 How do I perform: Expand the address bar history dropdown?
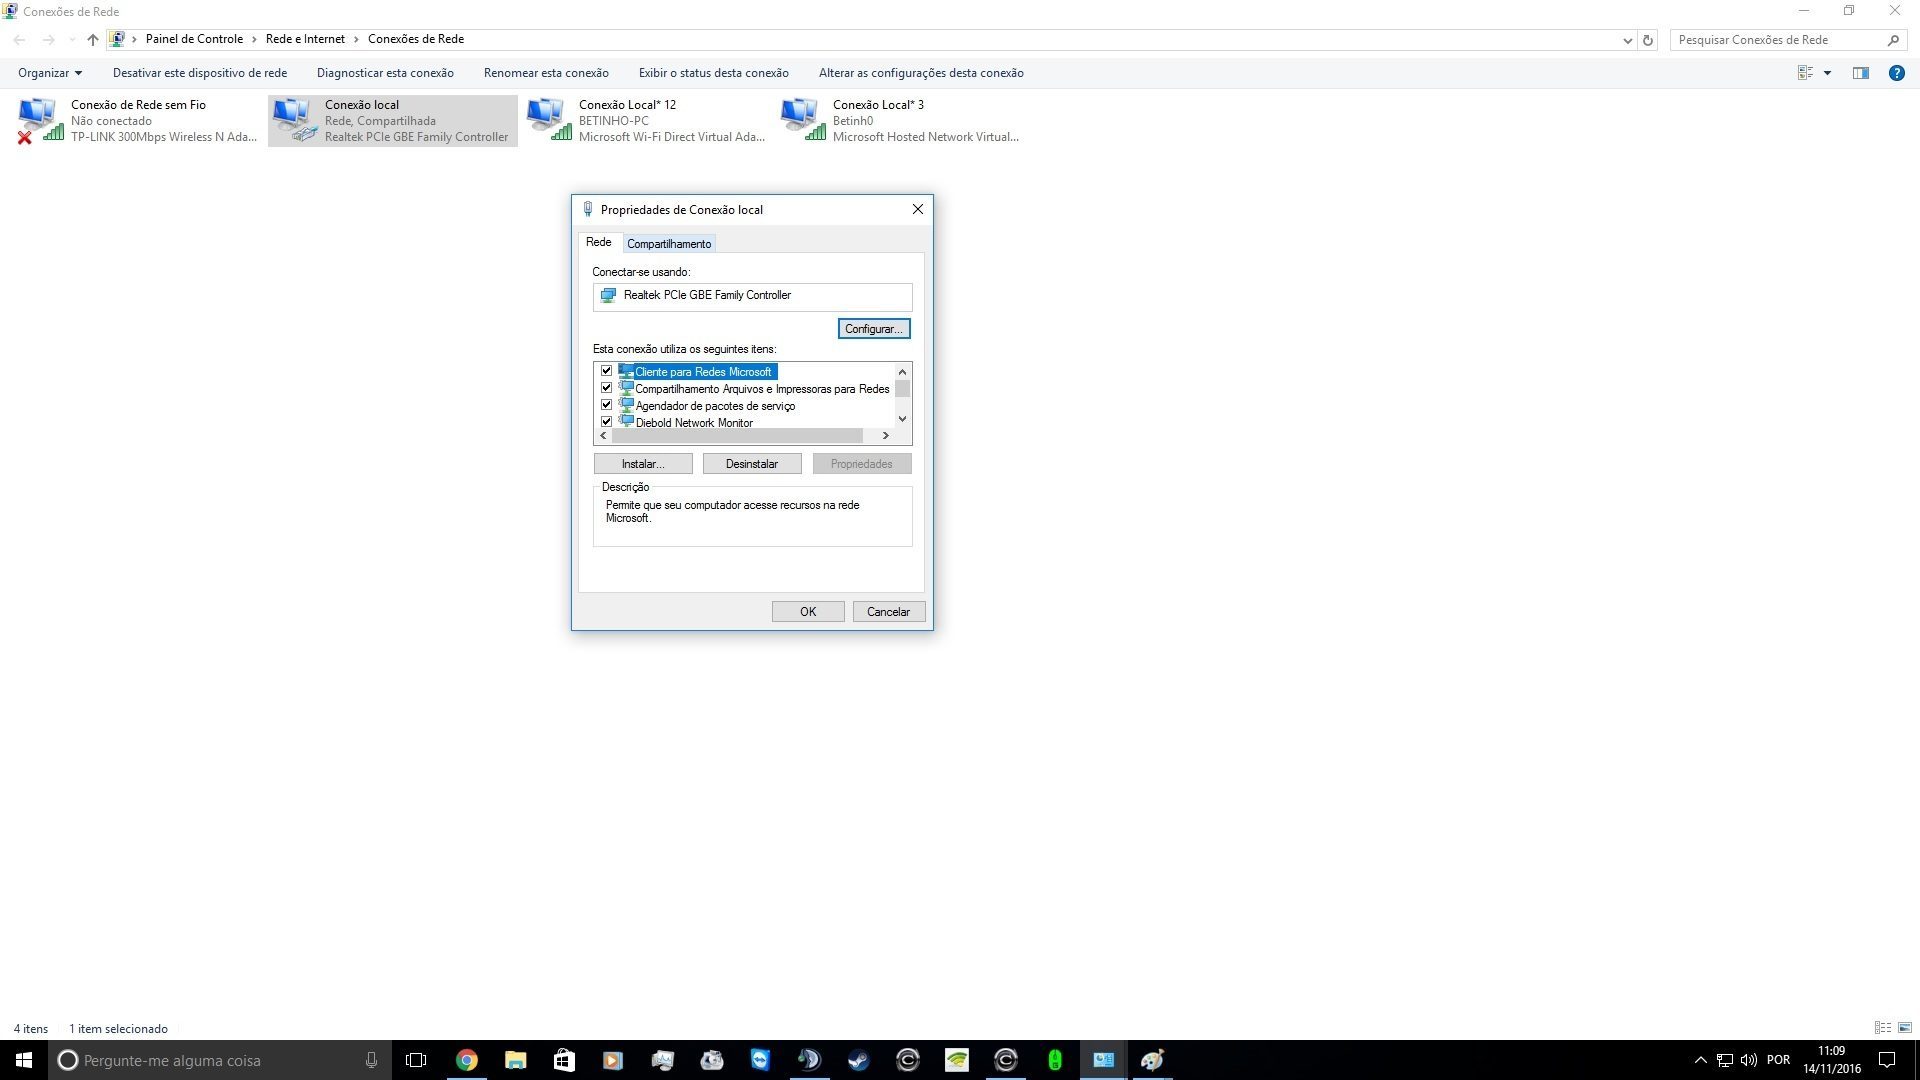click(x=1627, y=40)
